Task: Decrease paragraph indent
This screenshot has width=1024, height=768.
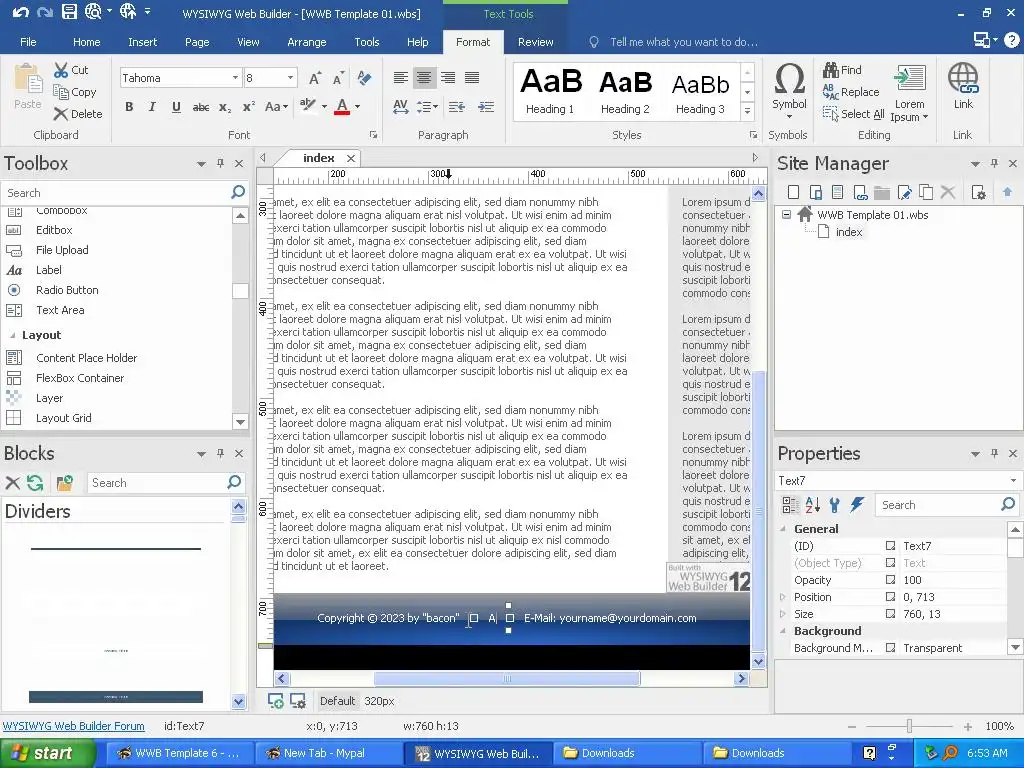Action: point(457,106)
